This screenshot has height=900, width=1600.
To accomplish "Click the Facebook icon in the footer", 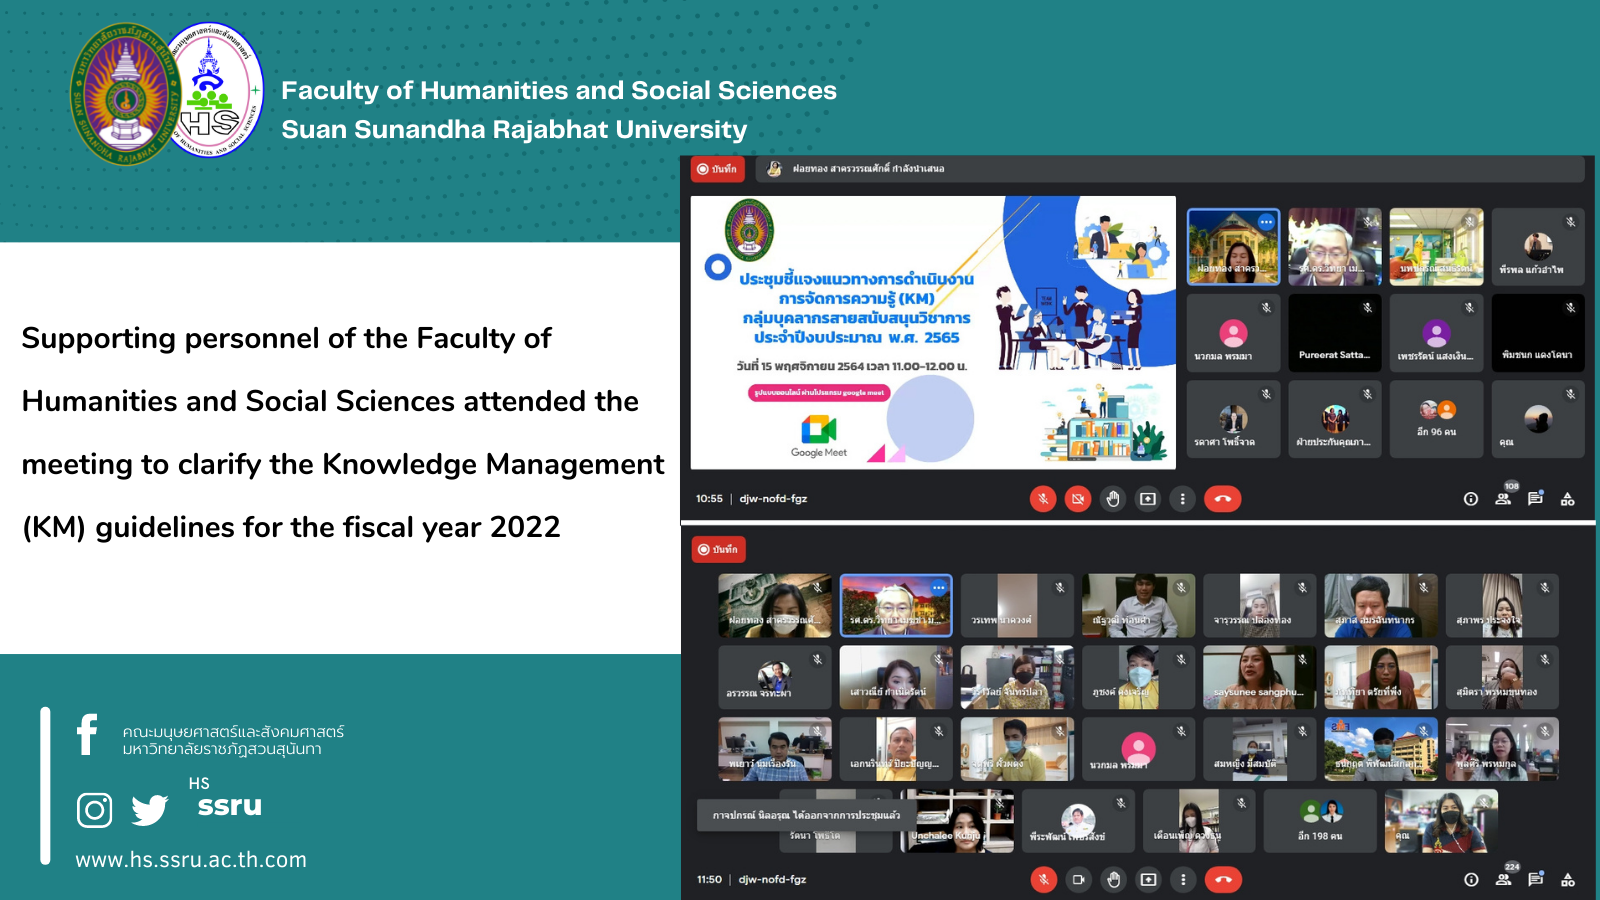I will pyautogui.click(x=88, y=735).
